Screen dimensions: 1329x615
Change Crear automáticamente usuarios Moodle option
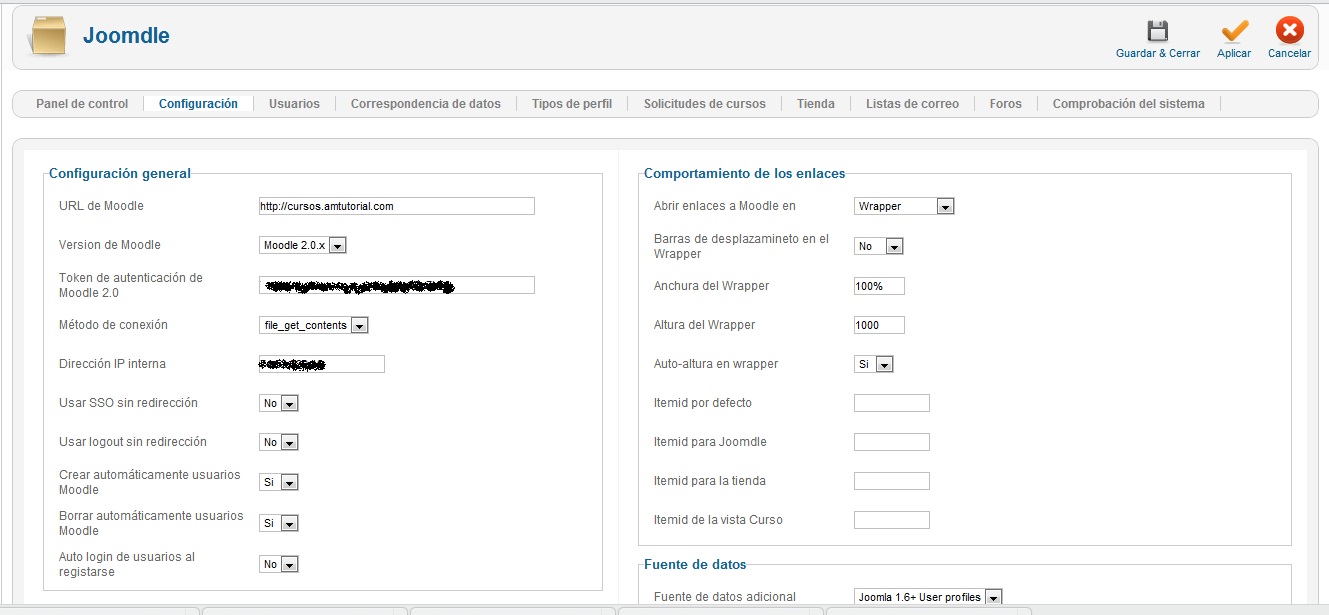[x=279, y=482]
